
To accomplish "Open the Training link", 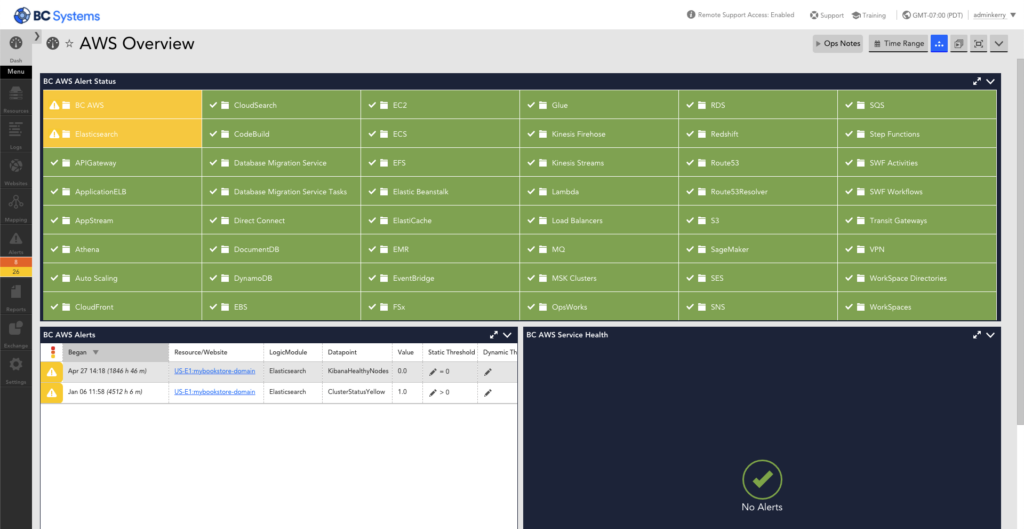I will [869, 14].
